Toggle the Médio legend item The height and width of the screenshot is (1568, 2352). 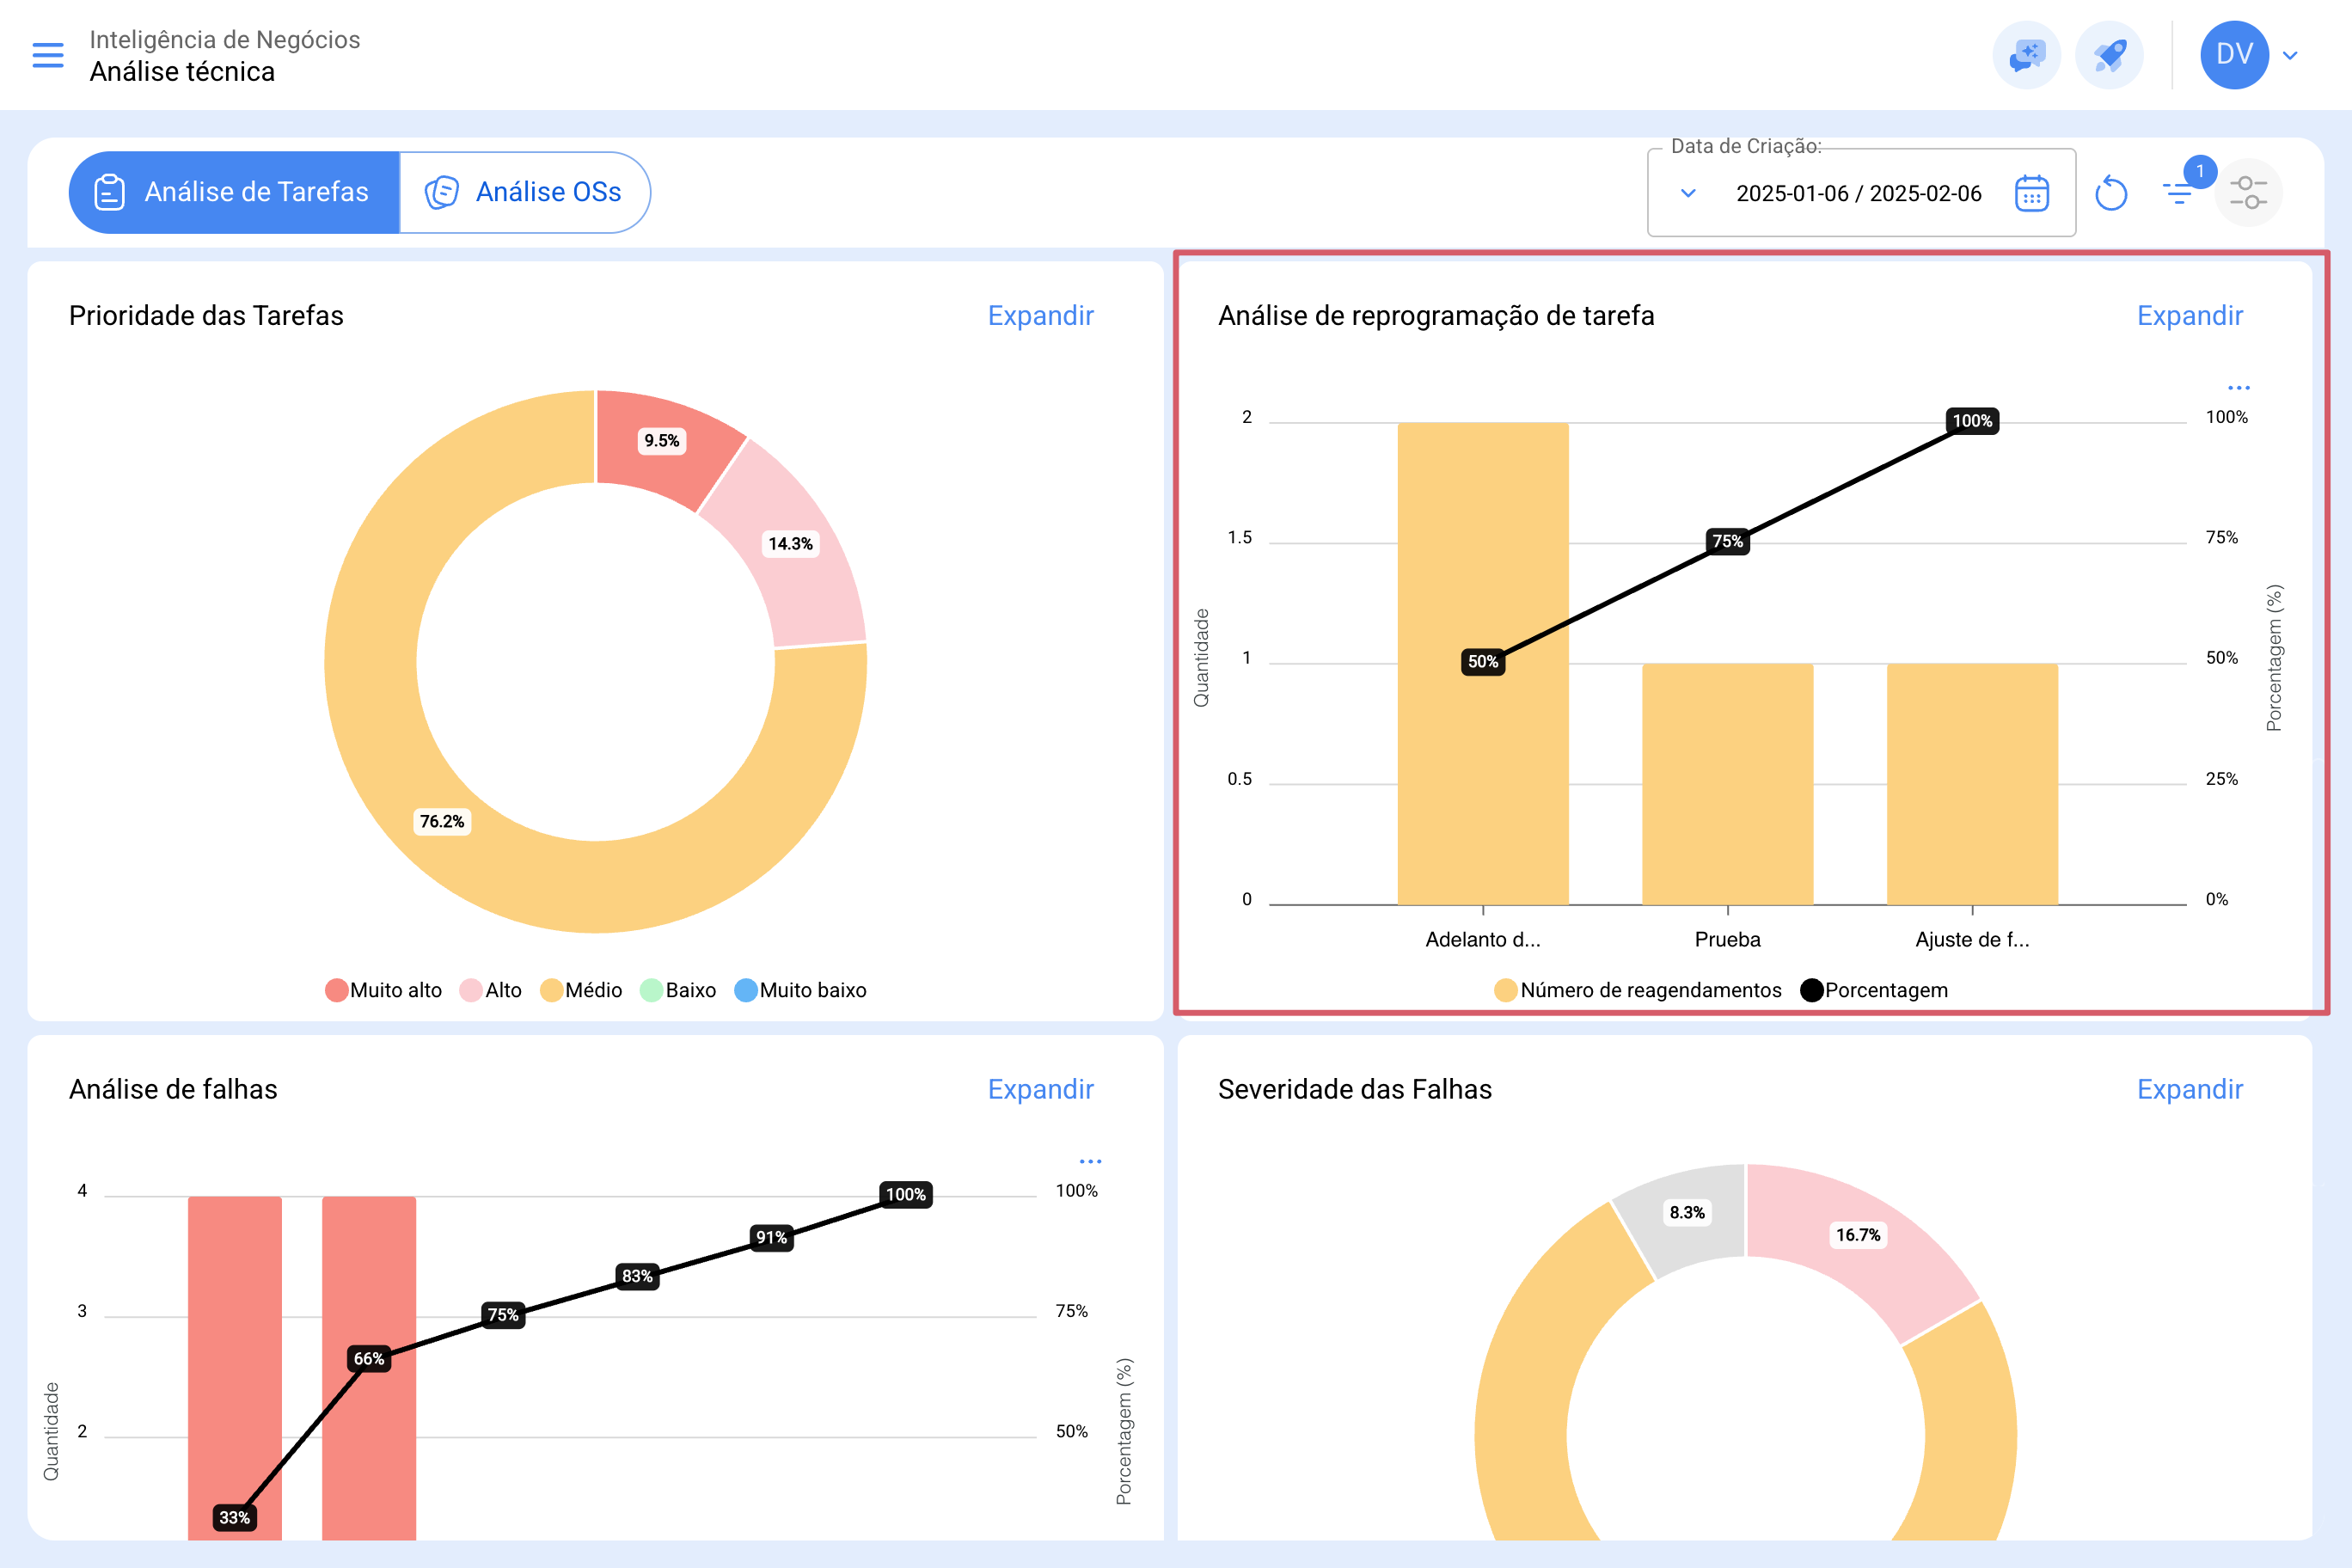pyautogui.click(x=581, y=990)
